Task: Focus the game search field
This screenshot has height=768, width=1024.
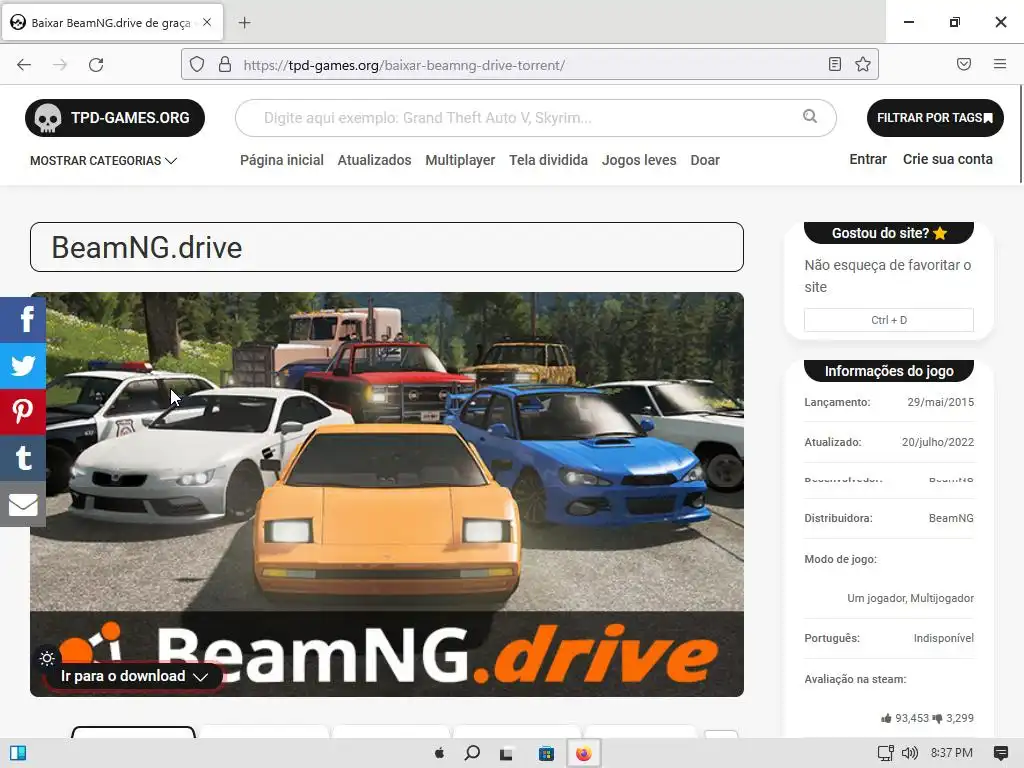Action: (x=536, y=118)
